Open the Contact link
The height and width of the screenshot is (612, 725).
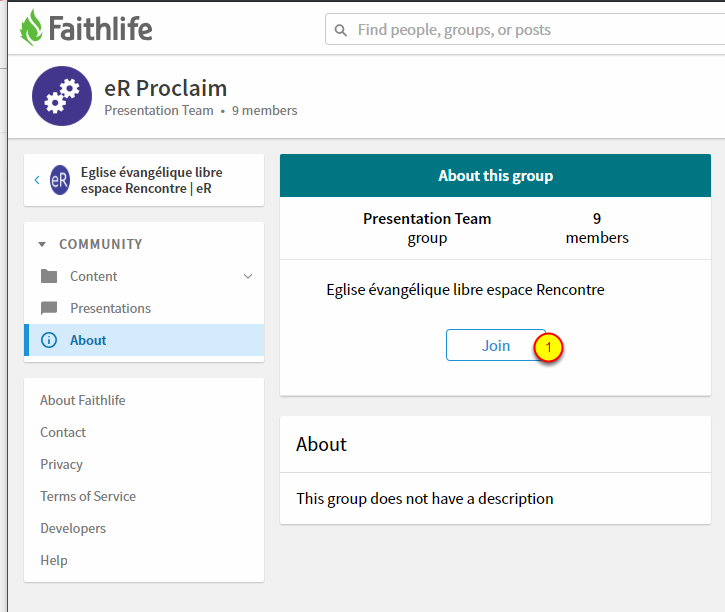(63, 433)
